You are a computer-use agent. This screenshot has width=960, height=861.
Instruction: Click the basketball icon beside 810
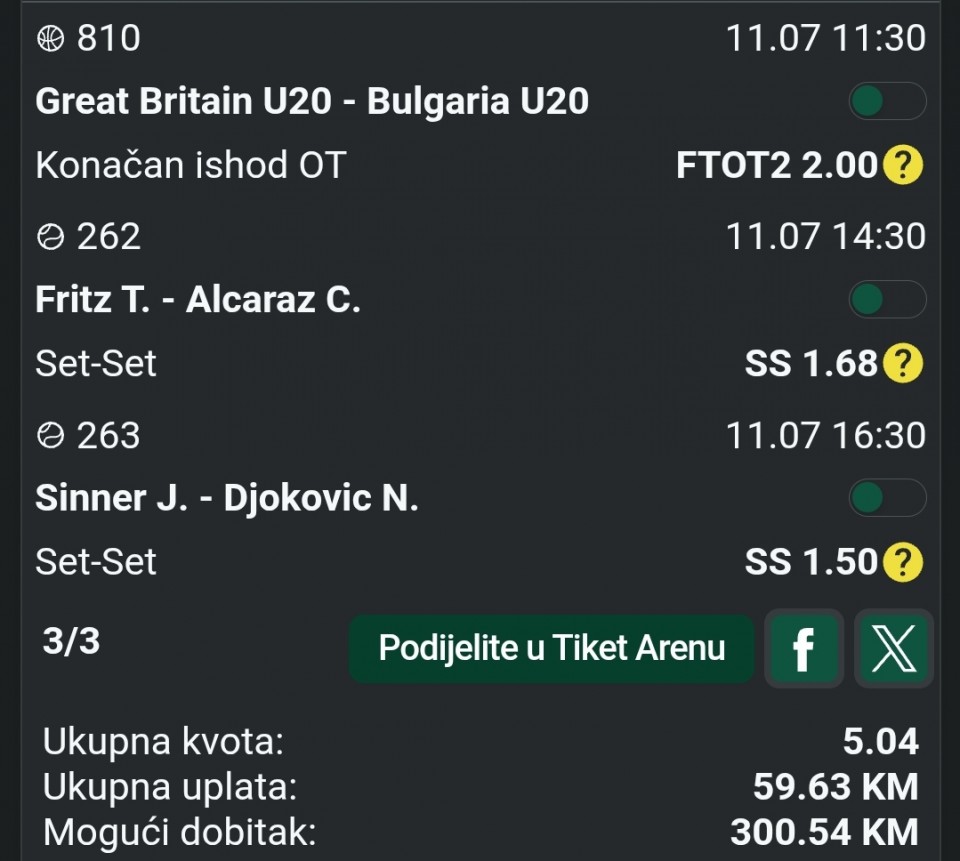point(50,39)
